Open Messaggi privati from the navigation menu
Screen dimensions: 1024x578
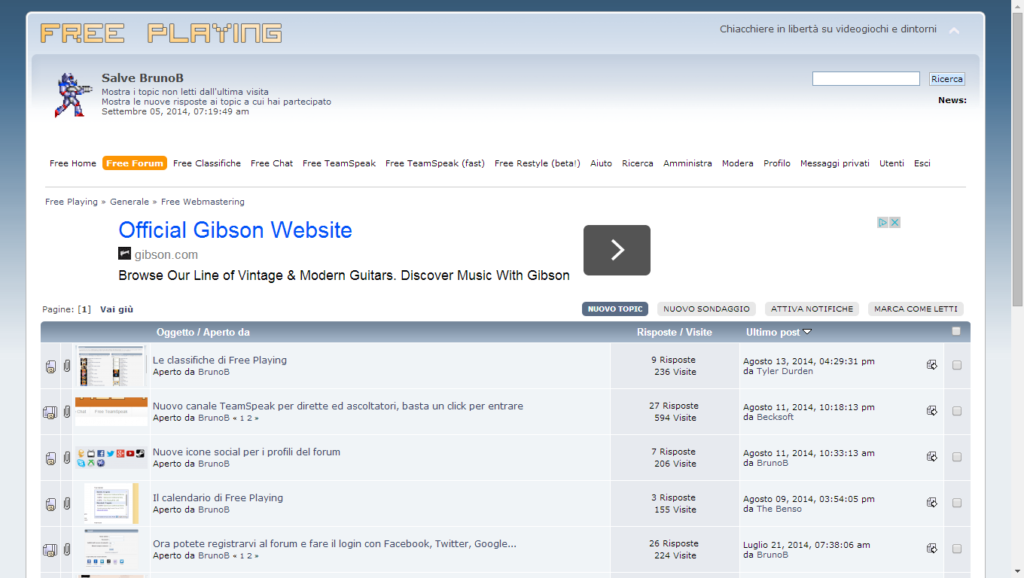point(834,163)
